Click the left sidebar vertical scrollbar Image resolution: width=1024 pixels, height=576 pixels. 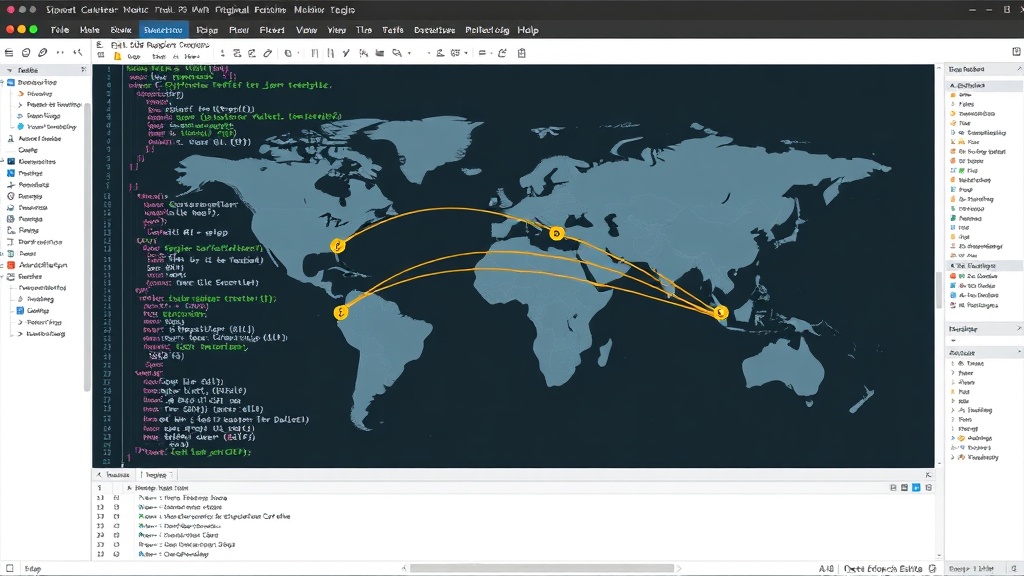pos(88,247)
